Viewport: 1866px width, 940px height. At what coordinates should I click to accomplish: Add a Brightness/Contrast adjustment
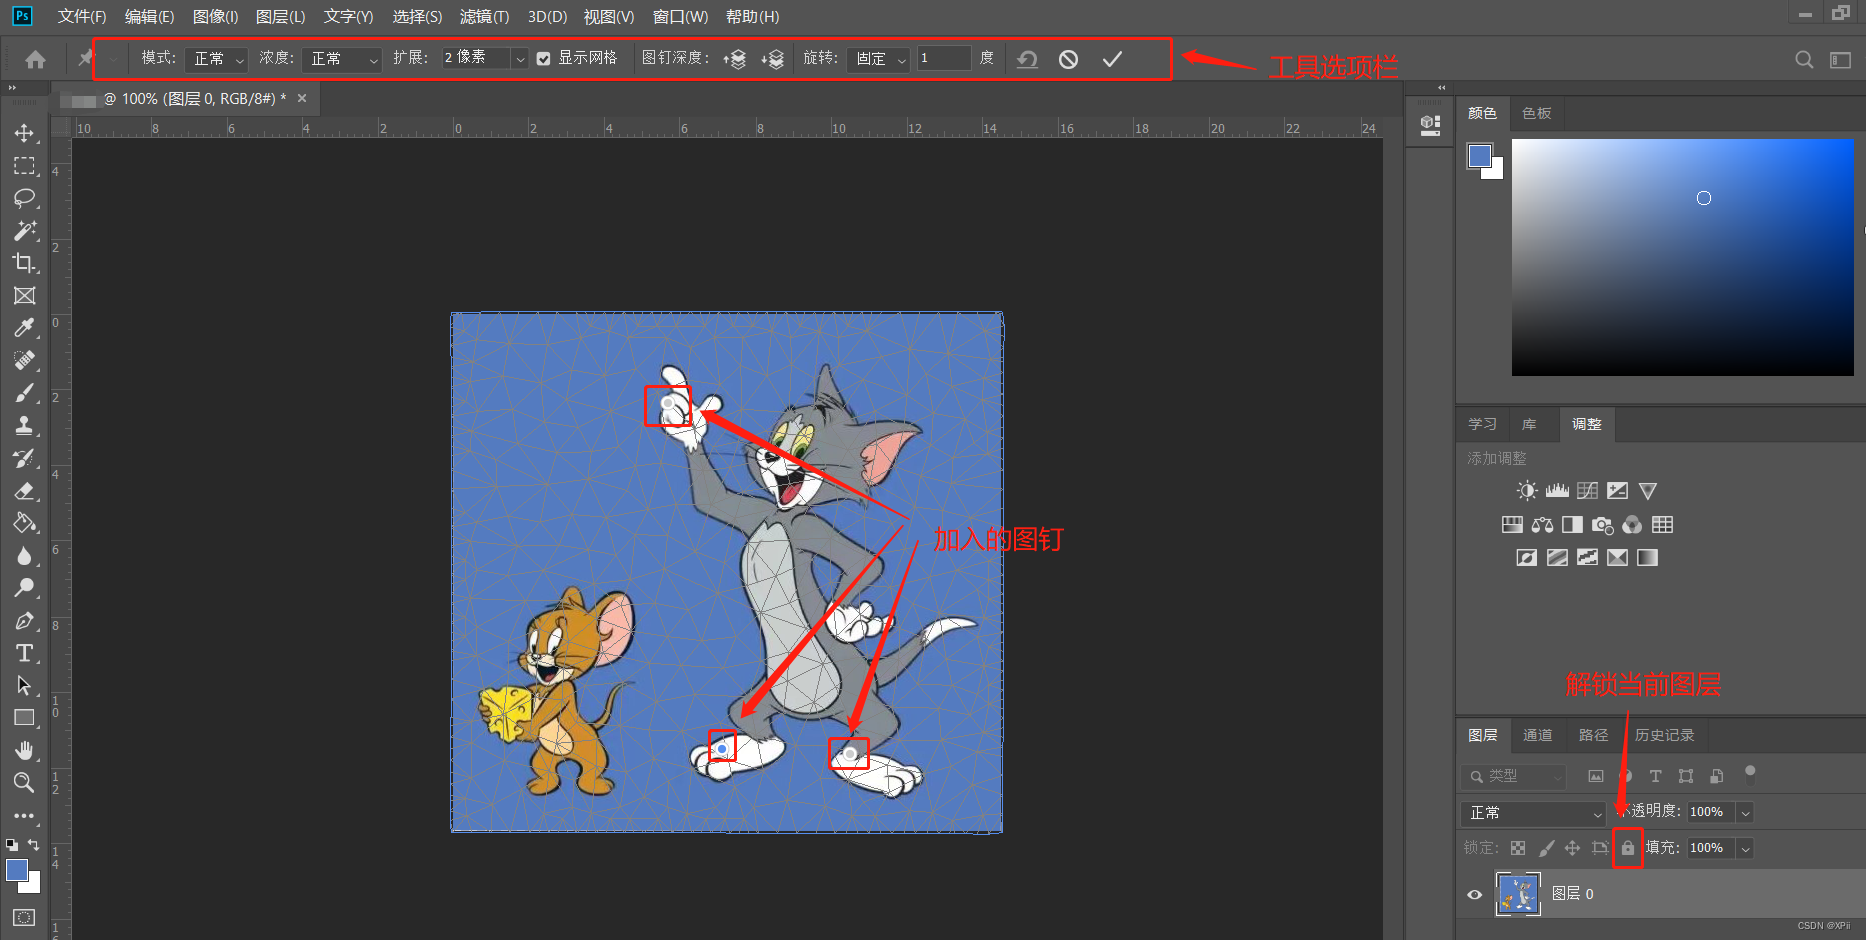click(x=1526, y=490)
